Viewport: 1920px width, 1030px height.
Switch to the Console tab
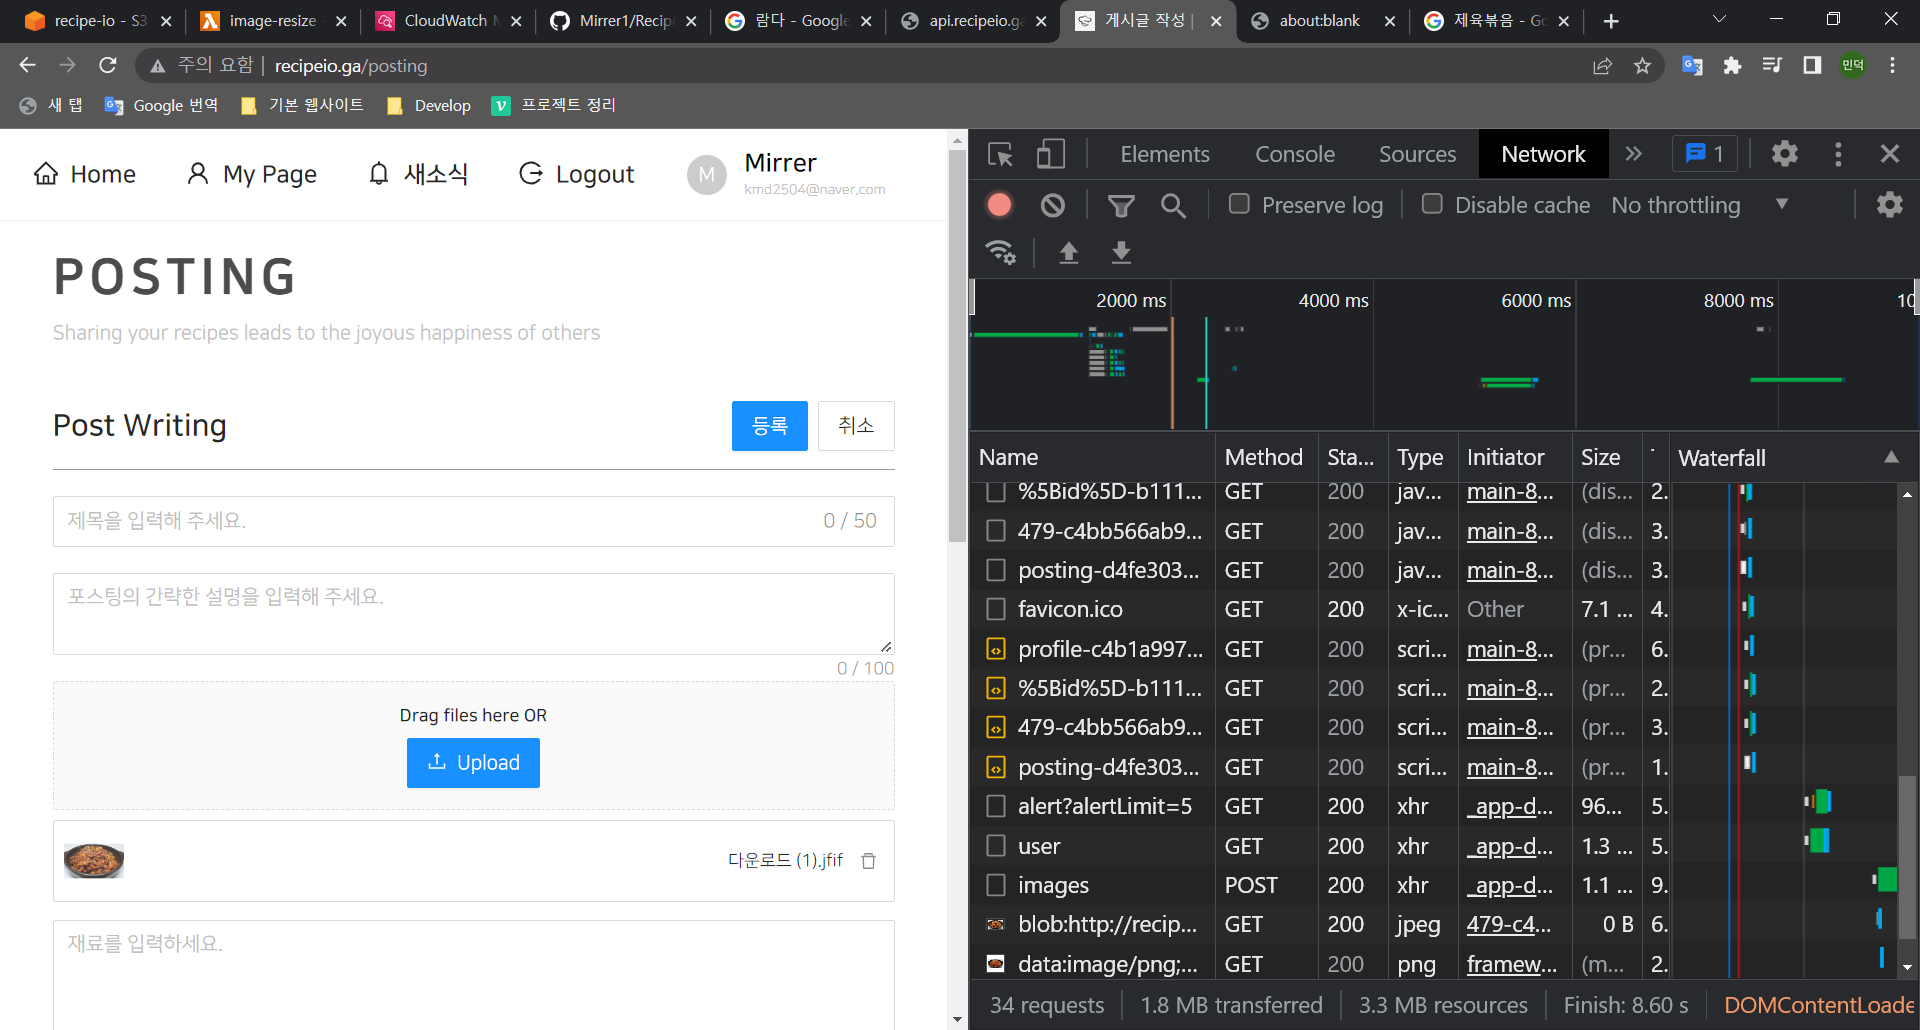point(1294,154)
